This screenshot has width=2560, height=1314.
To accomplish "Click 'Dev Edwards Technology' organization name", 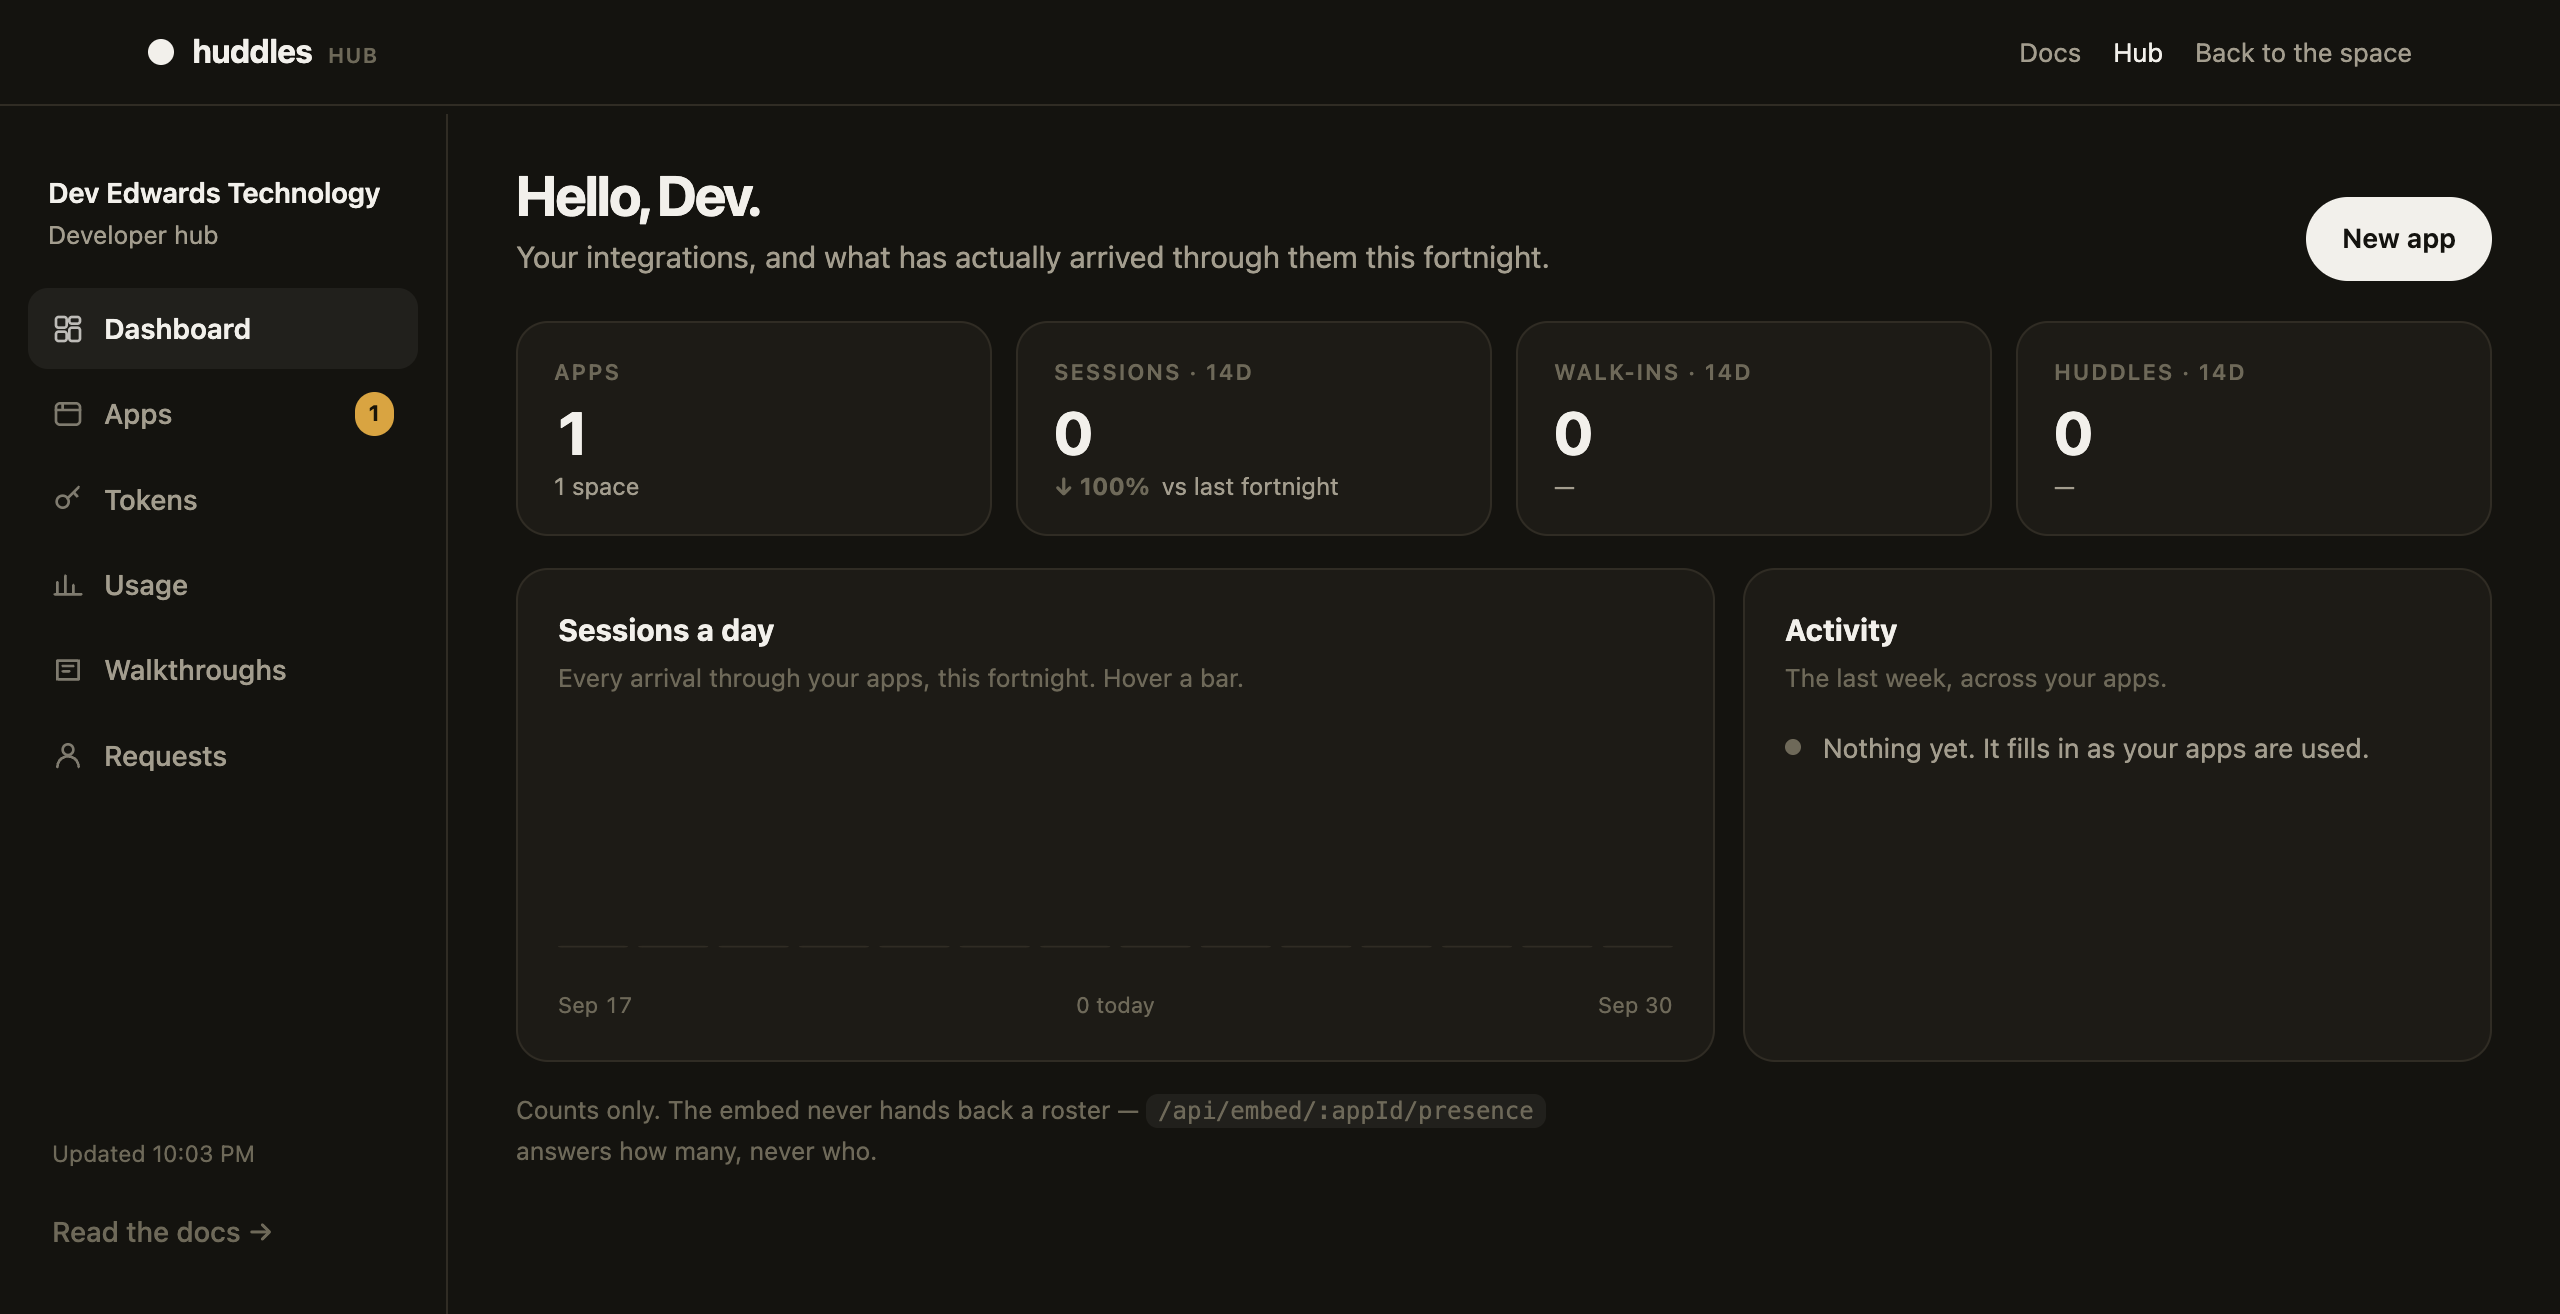I will click(x=214, y=193).
